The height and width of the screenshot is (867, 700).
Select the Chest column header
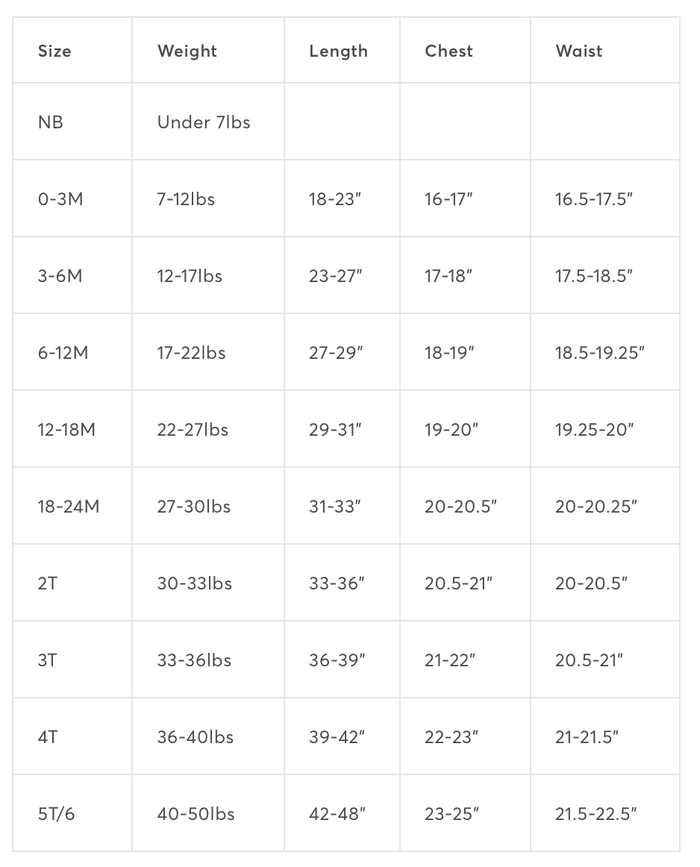point(466,50)
